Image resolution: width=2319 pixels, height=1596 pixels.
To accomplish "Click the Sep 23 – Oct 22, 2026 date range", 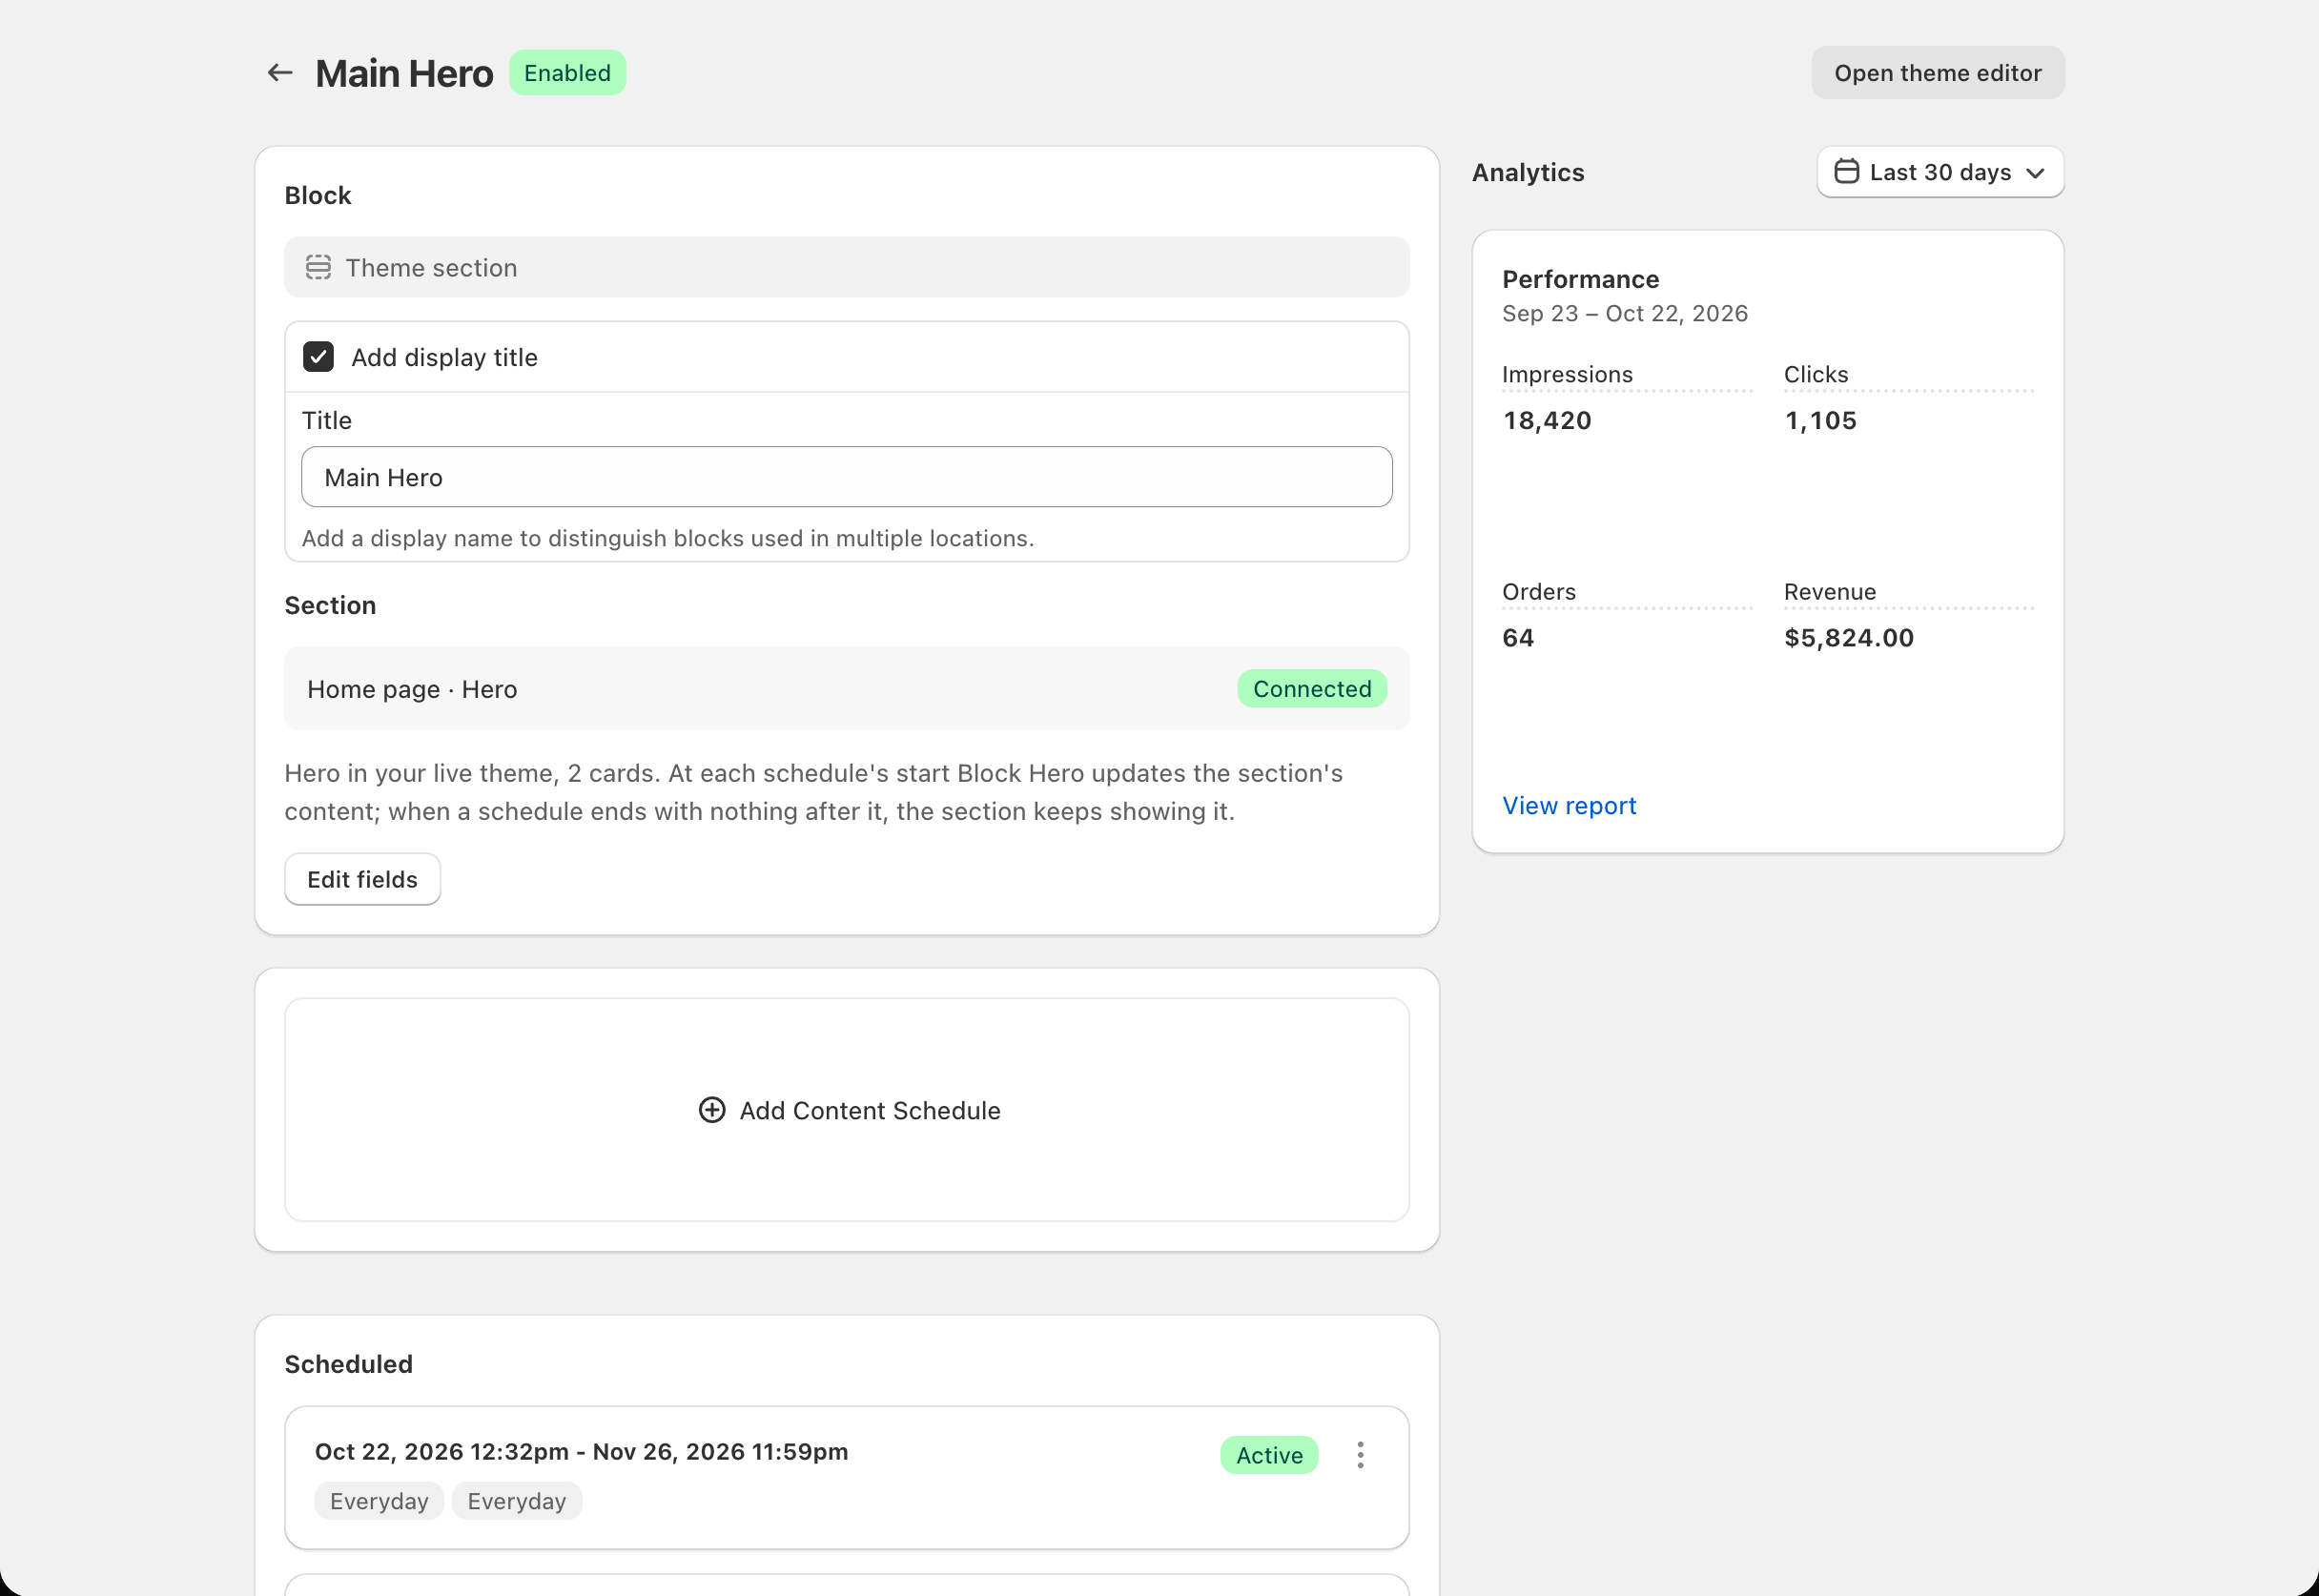I will point(1625,314).
